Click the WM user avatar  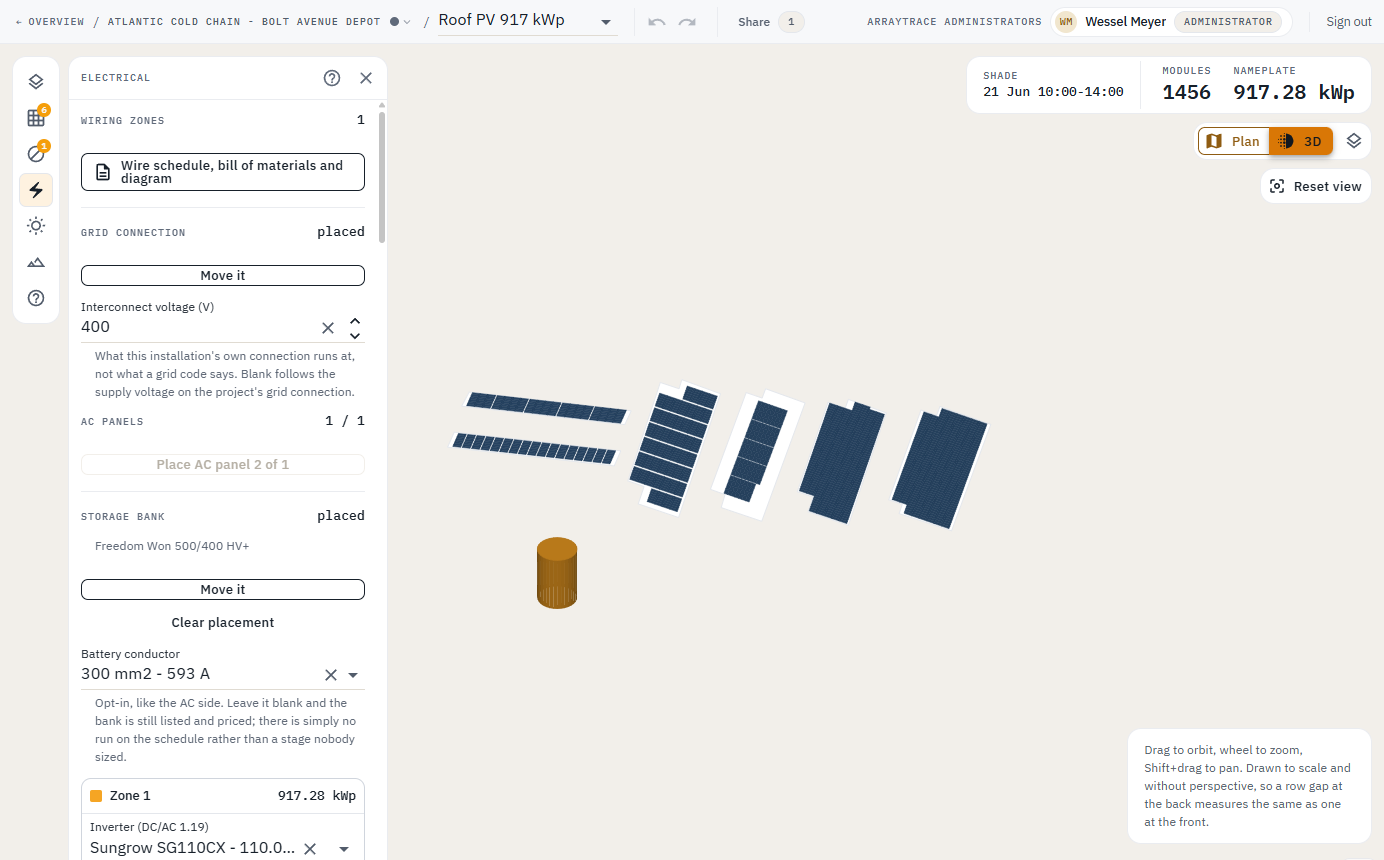1066,22
